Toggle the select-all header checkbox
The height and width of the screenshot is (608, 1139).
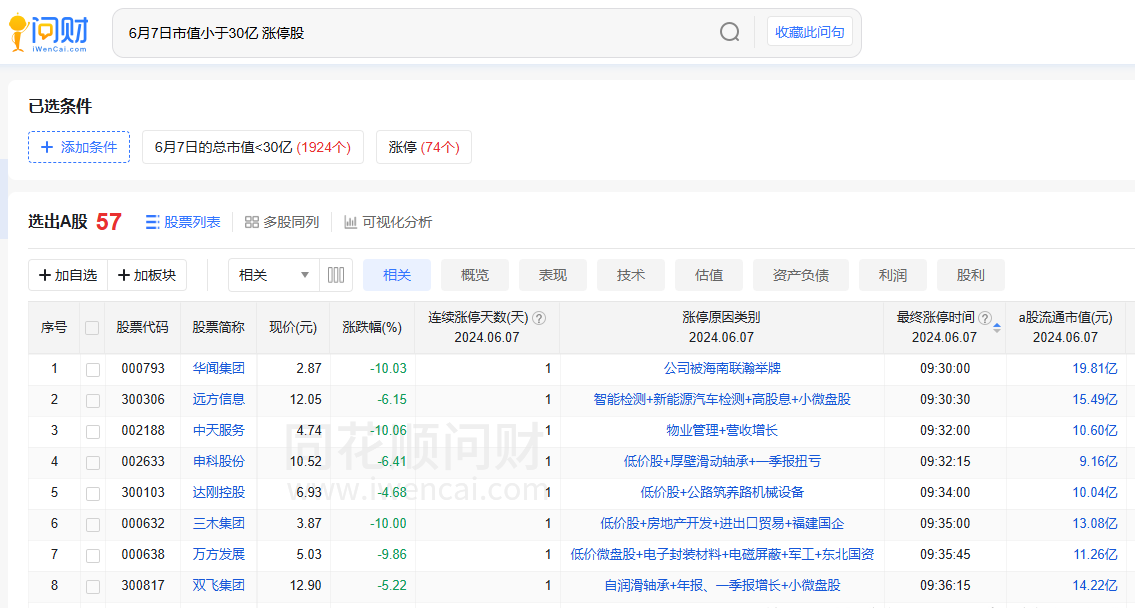click(92, 328)
